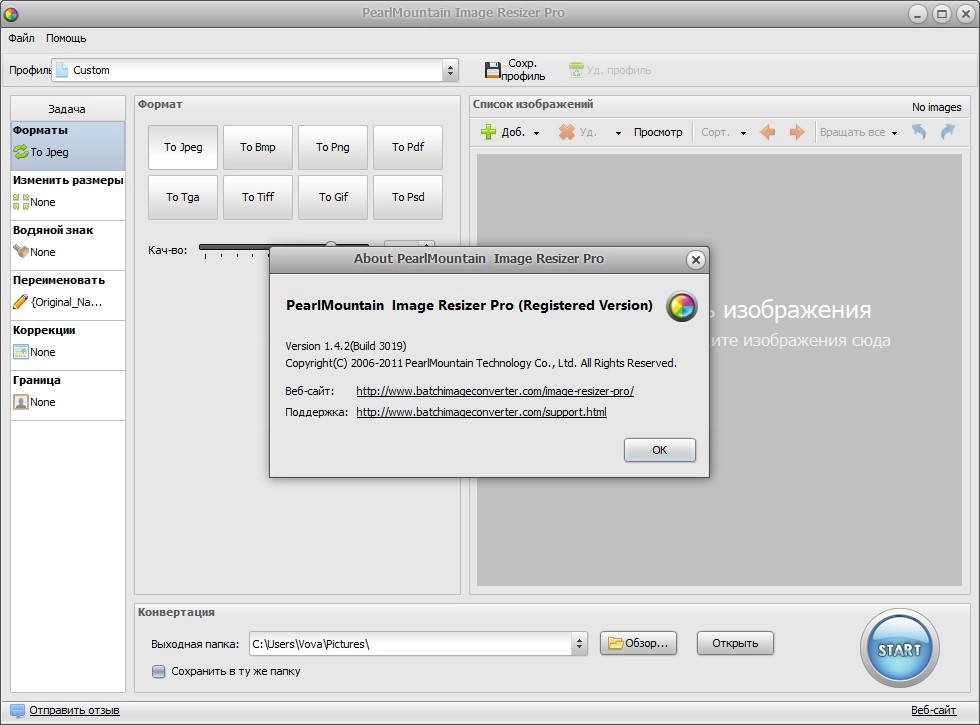This screenshot has height=725, width=980.
Task: Click the To Jpeg format icon in sidebar
Action: coord(21,152)
